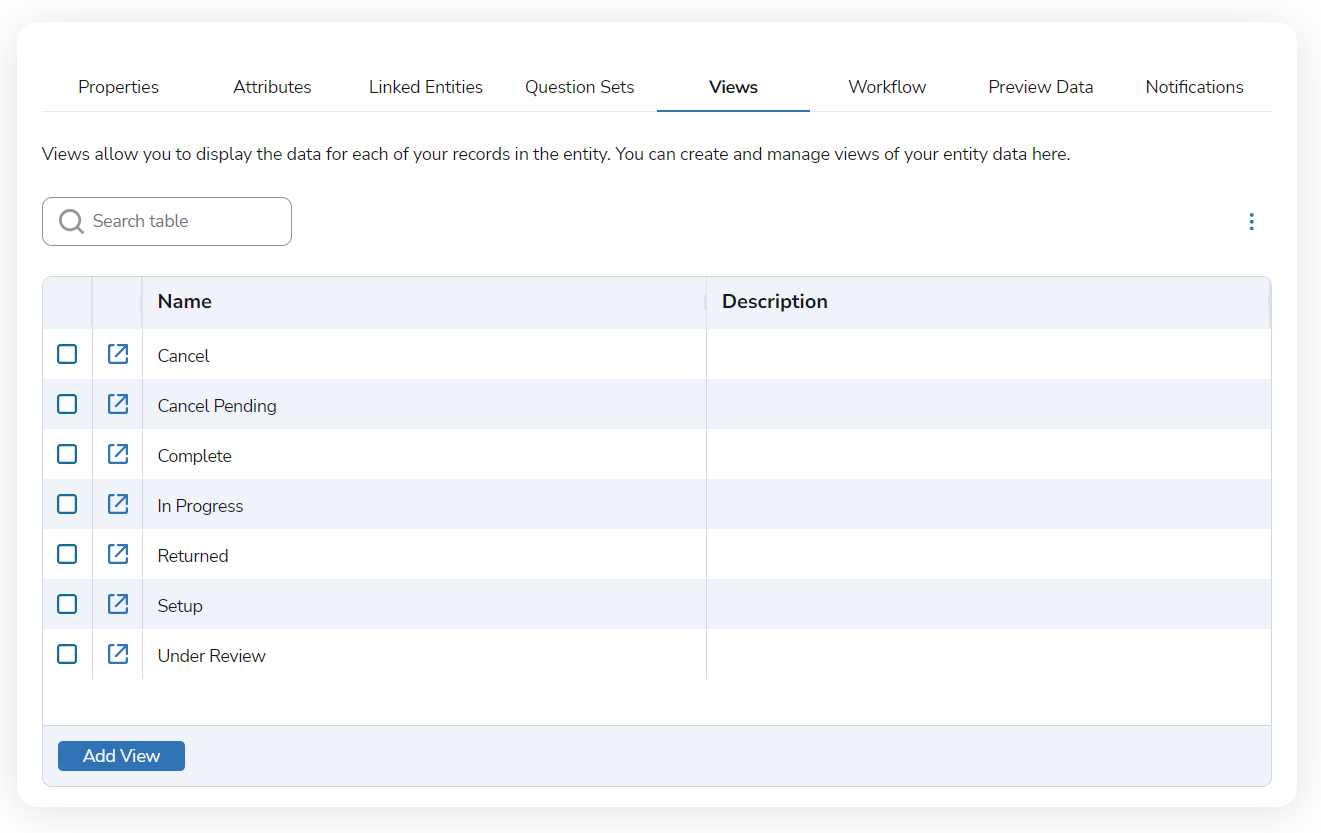Sort by the Description column header

(988, 302)
